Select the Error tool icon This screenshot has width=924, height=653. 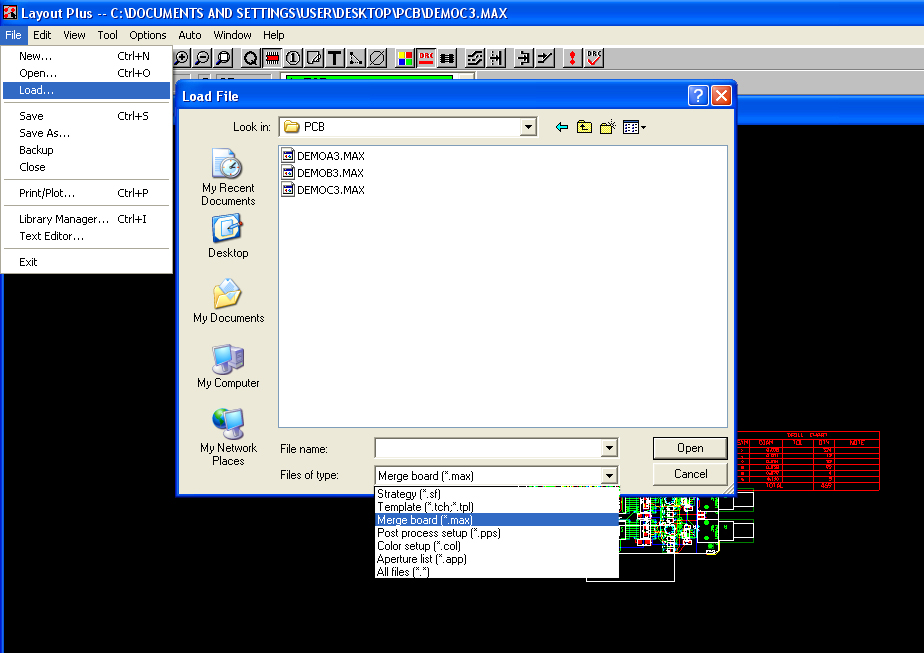coord(377,58)
